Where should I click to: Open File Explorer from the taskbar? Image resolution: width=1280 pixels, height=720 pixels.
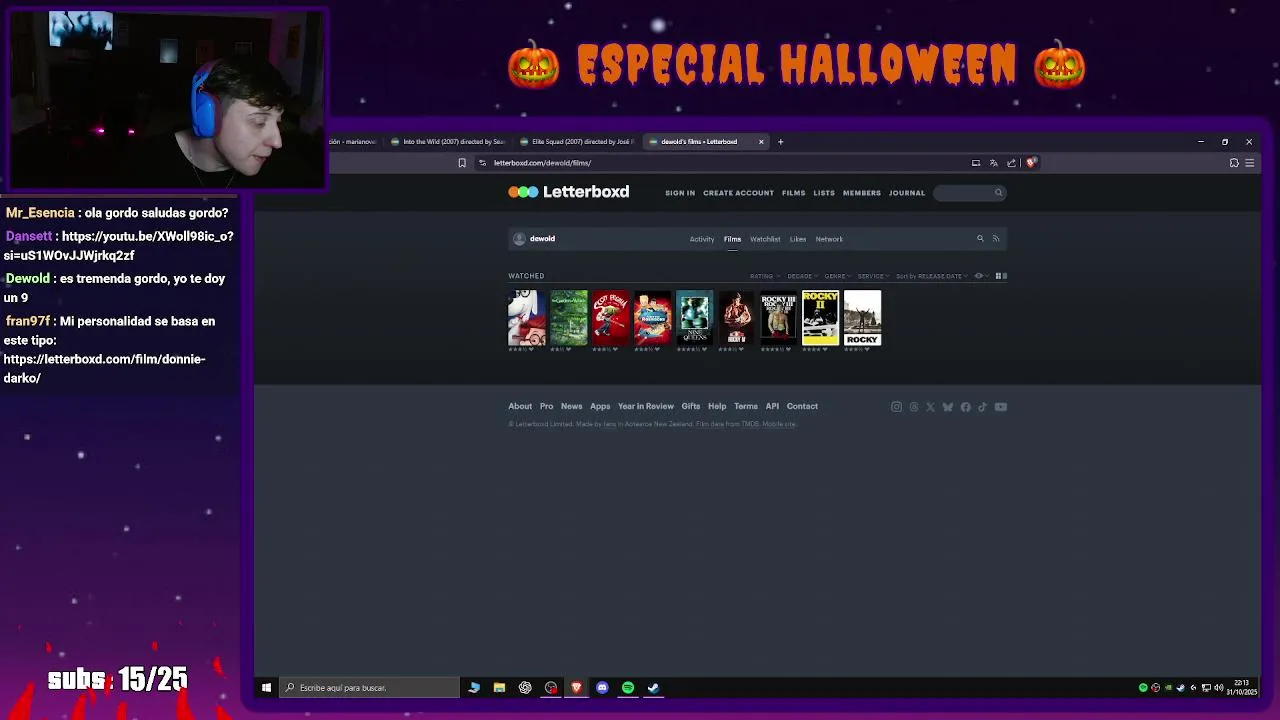click(499, 688)
